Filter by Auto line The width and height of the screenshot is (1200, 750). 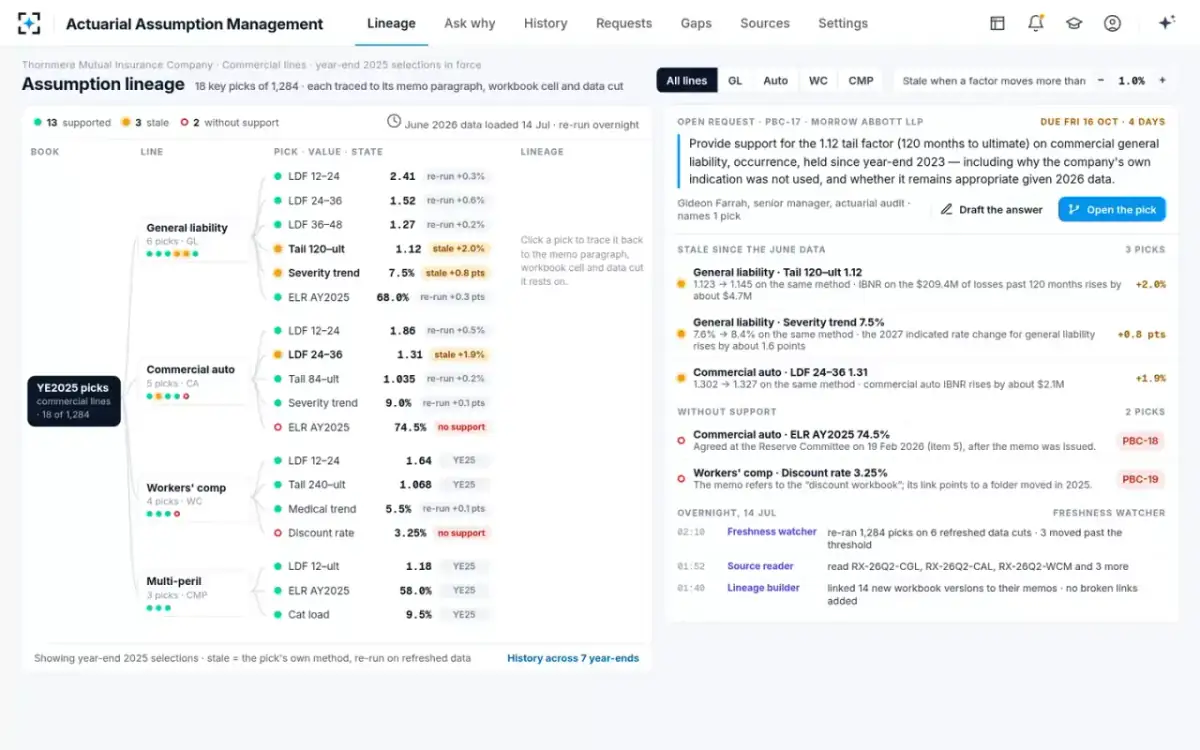click(x=776, y=81)
